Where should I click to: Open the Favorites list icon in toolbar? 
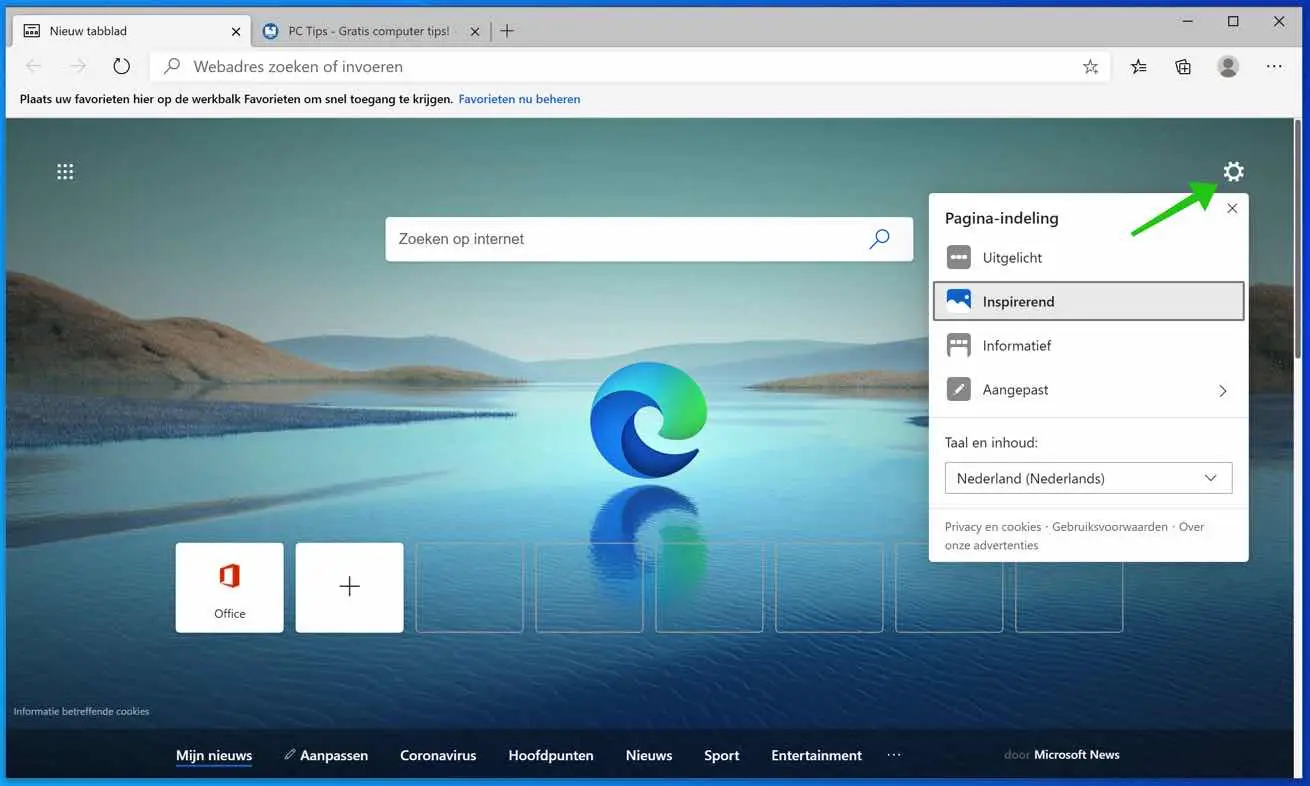tap(1138, 67)
